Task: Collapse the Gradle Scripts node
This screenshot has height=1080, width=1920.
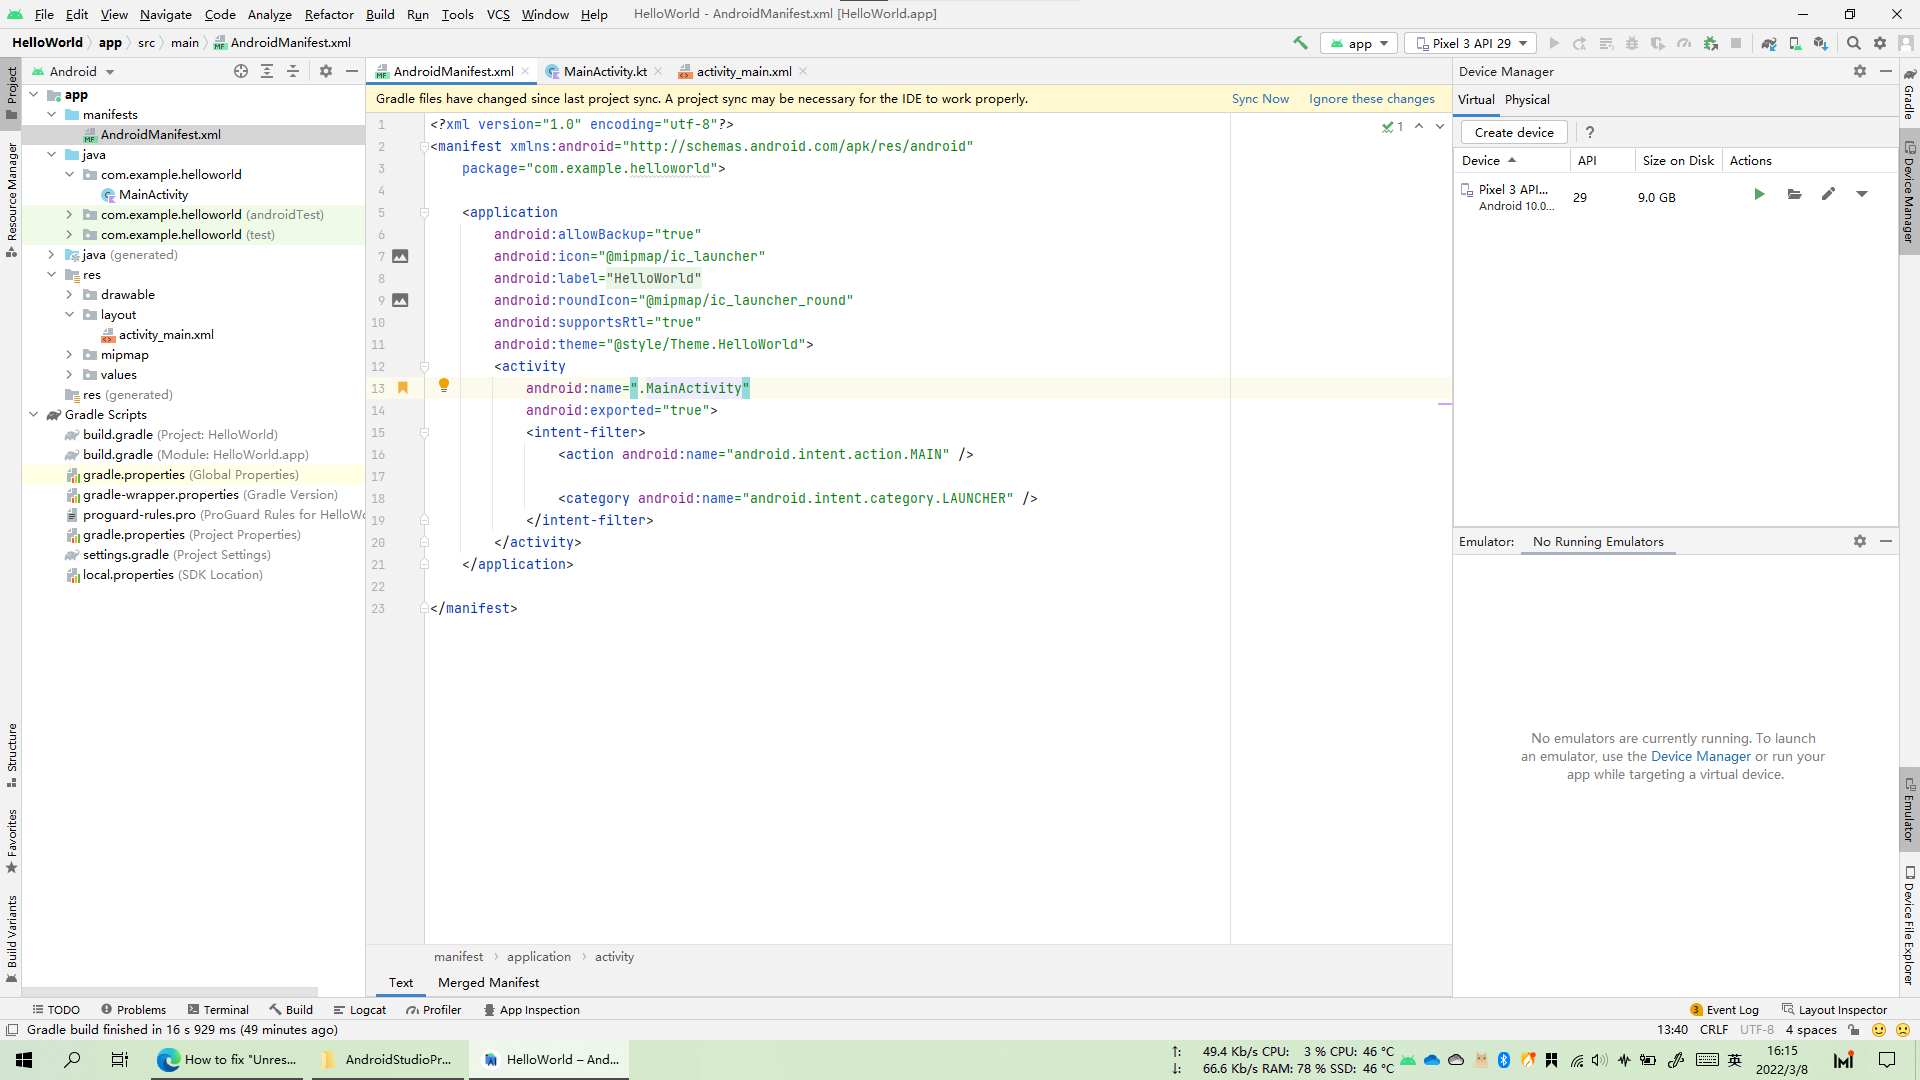Action: click(x=34, y=414)
